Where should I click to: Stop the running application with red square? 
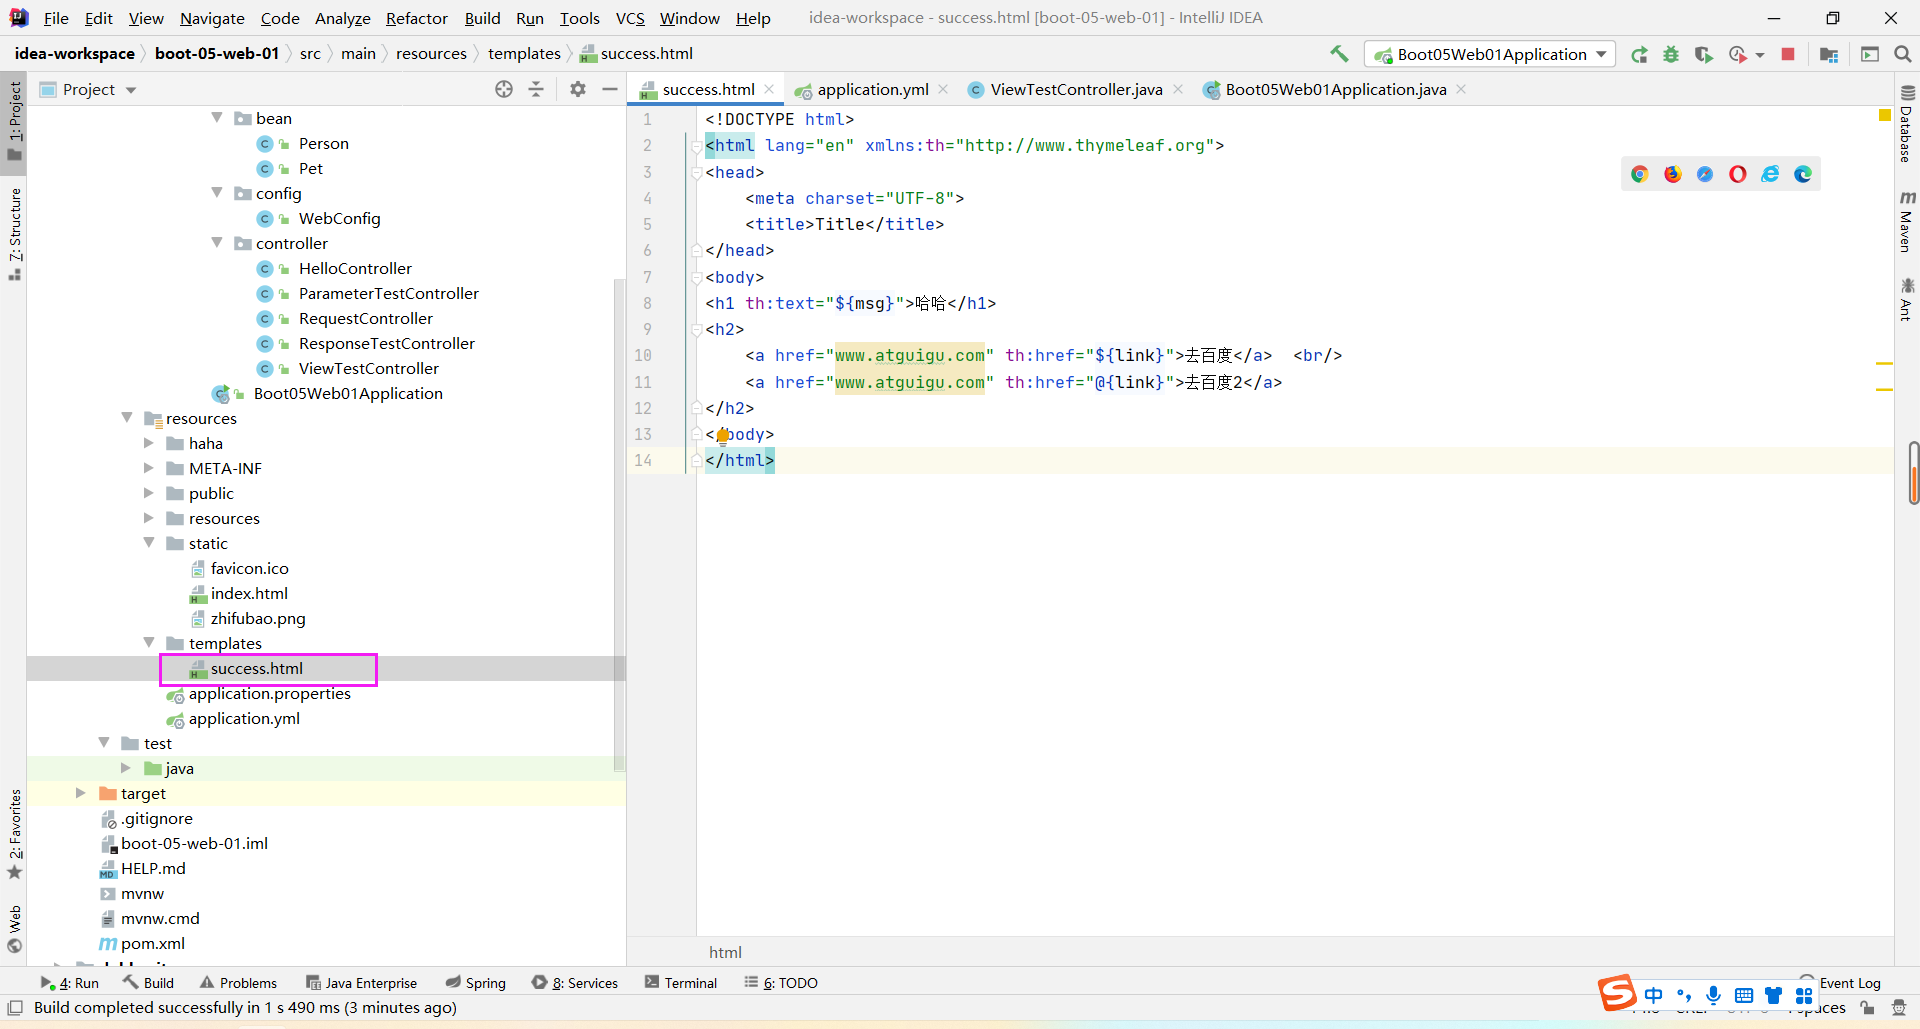(x=1788, y=54)
